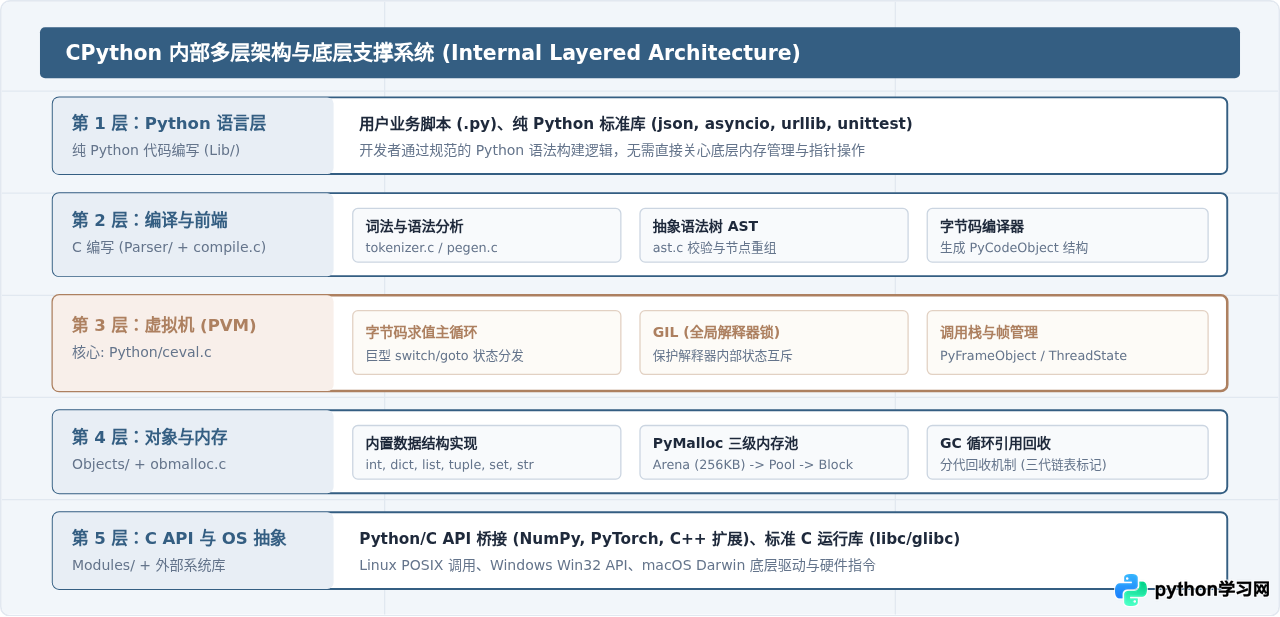Select the heading '第 1 层：Python 语言层'
The height and width of the screenshot is (617, 1280).
pos(169,124)
